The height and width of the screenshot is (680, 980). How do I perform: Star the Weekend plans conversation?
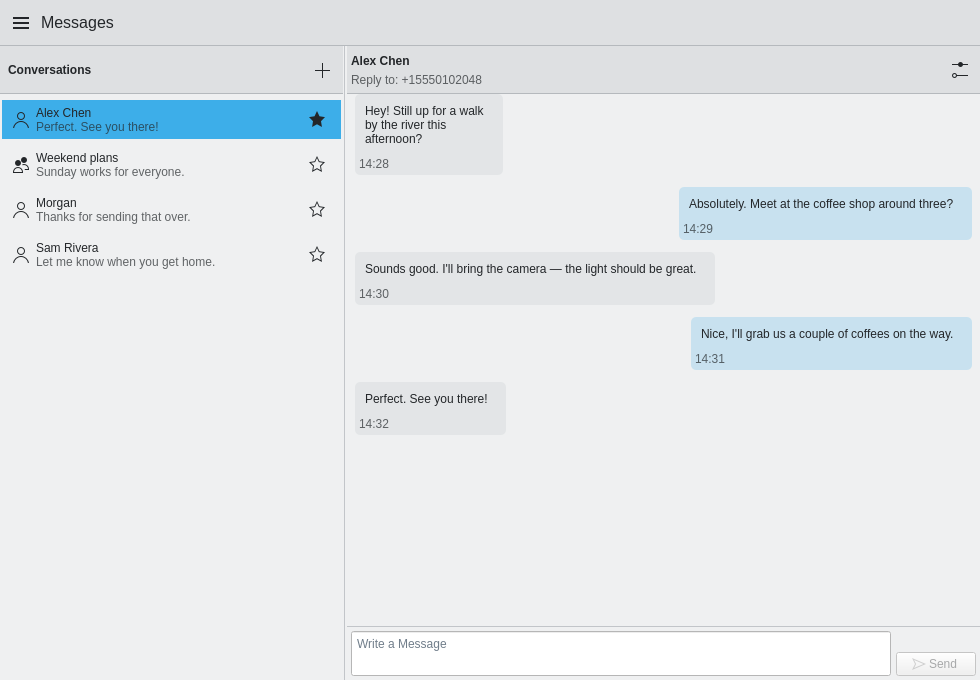point(317,164)
